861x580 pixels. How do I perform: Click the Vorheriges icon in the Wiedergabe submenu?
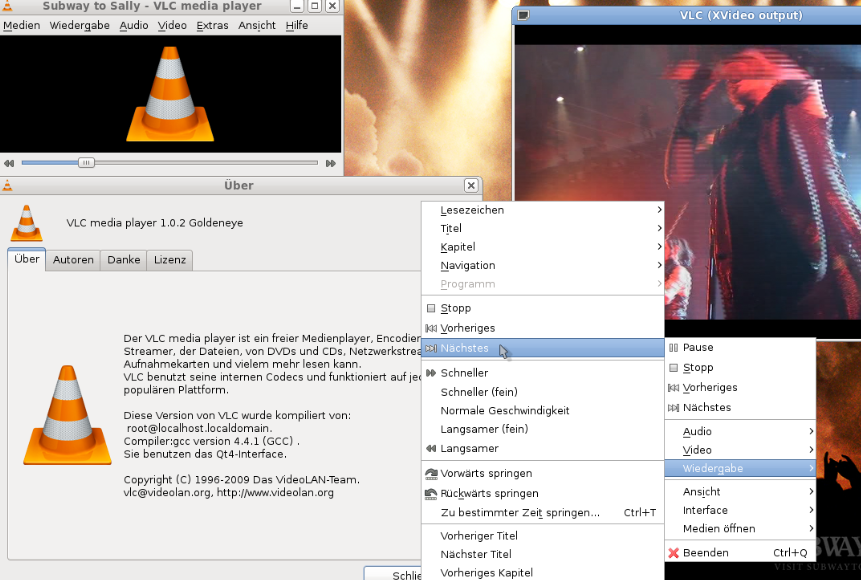(431, 328)
